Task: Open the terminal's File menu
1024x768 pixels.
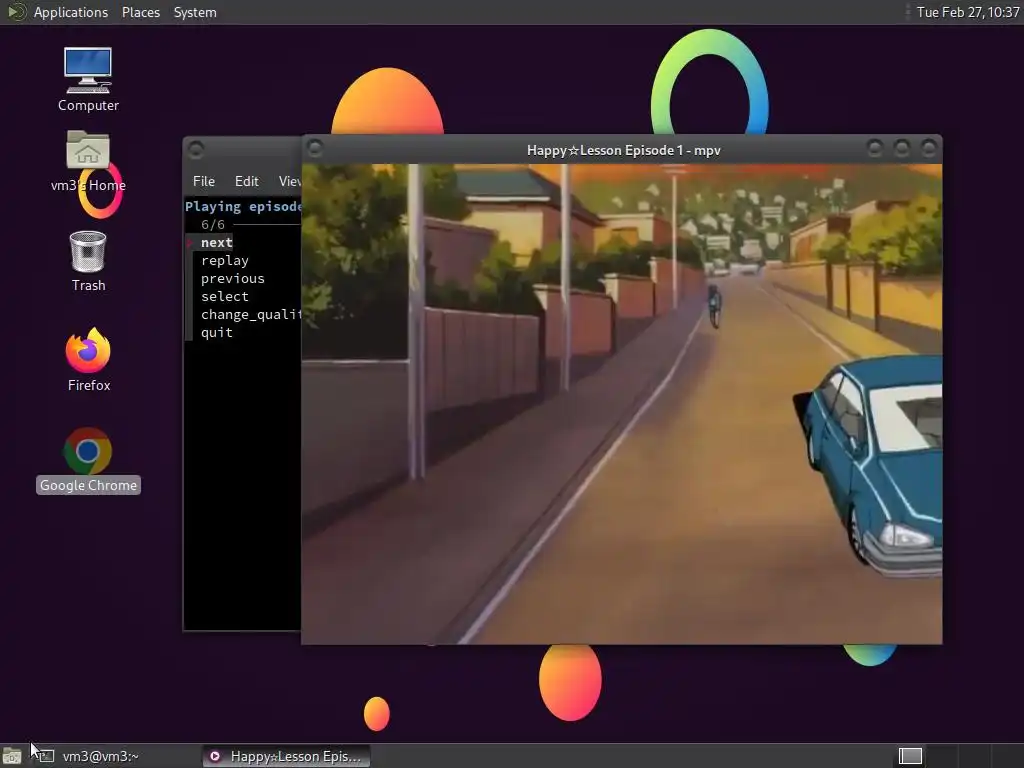Action: coord(204,181)
